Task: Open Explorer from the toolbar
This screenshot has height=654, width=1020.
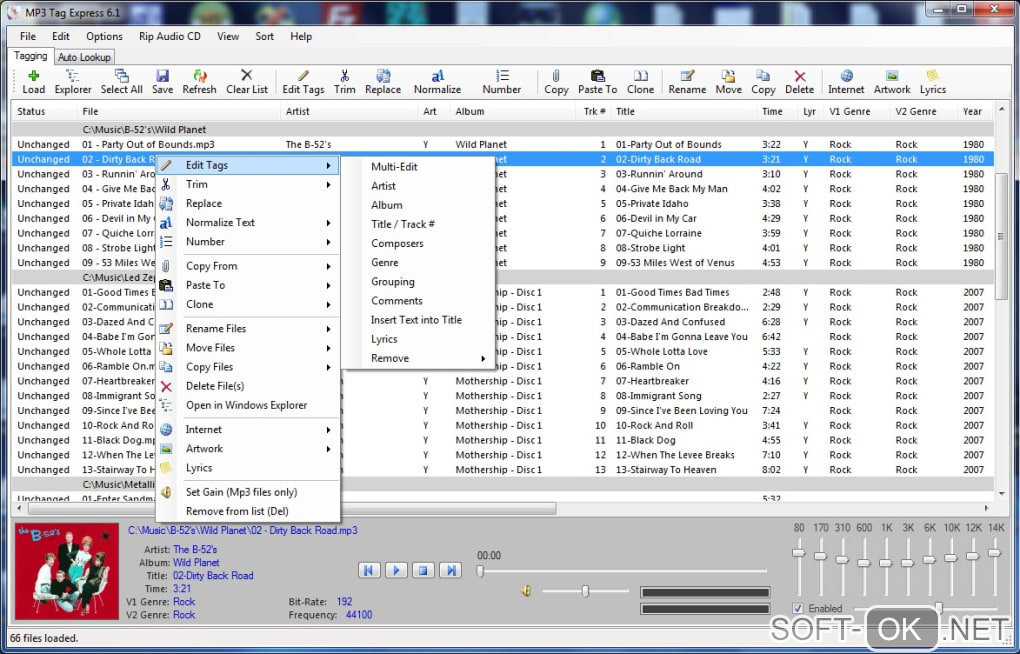Action: pyautogui.click(x=73, y=81)
